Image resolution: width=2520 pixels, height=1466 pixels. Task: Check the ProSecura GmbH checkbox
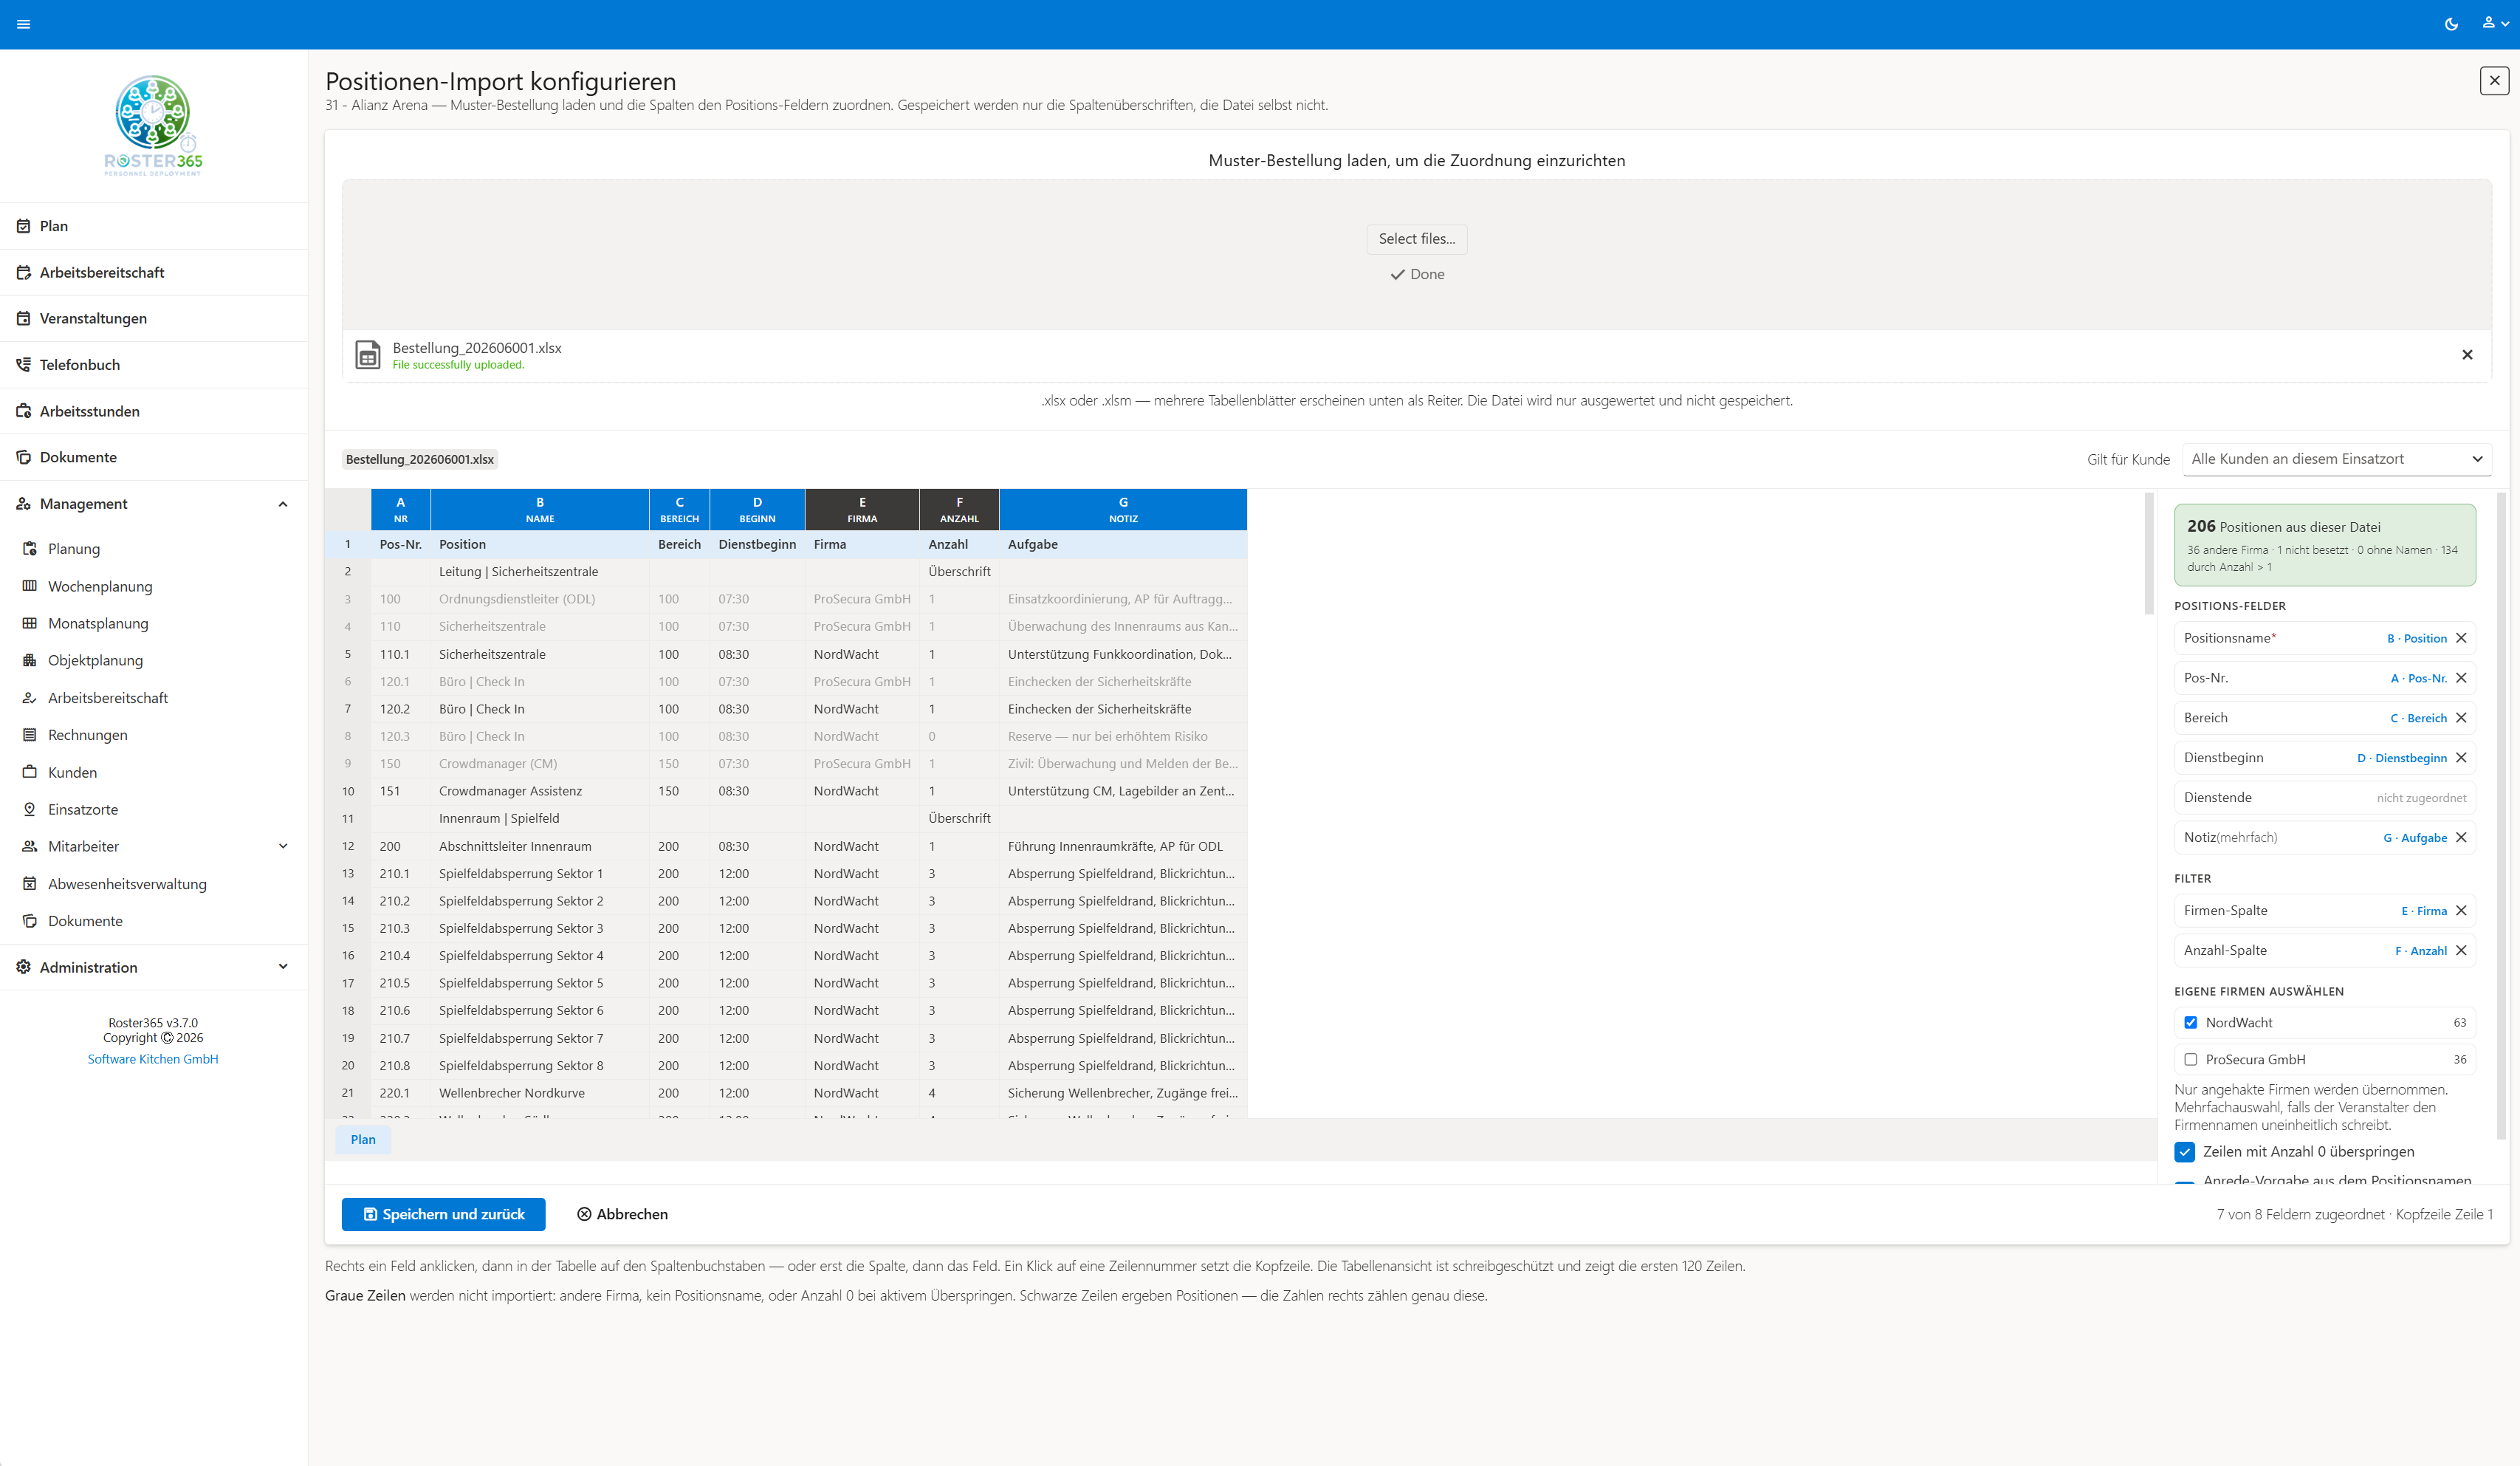tap(2190, 1060)
